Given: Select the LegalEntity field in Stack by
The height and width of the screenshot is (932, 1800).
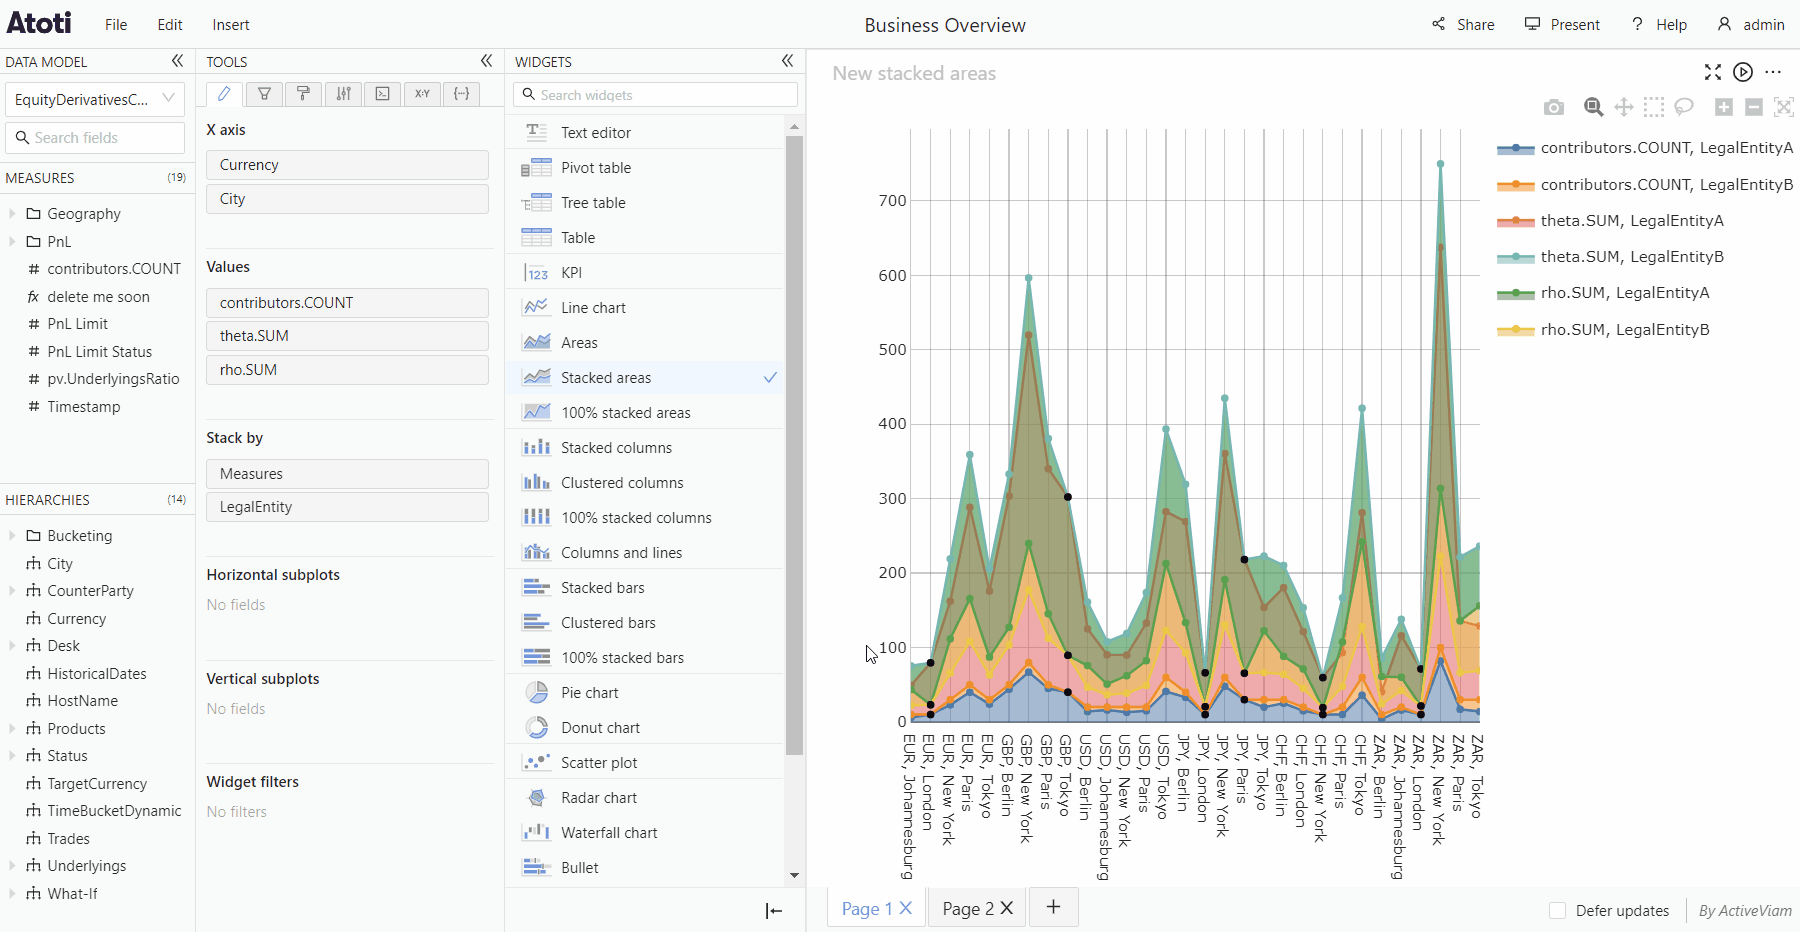Looking at the screenshot, I should 347,507.
